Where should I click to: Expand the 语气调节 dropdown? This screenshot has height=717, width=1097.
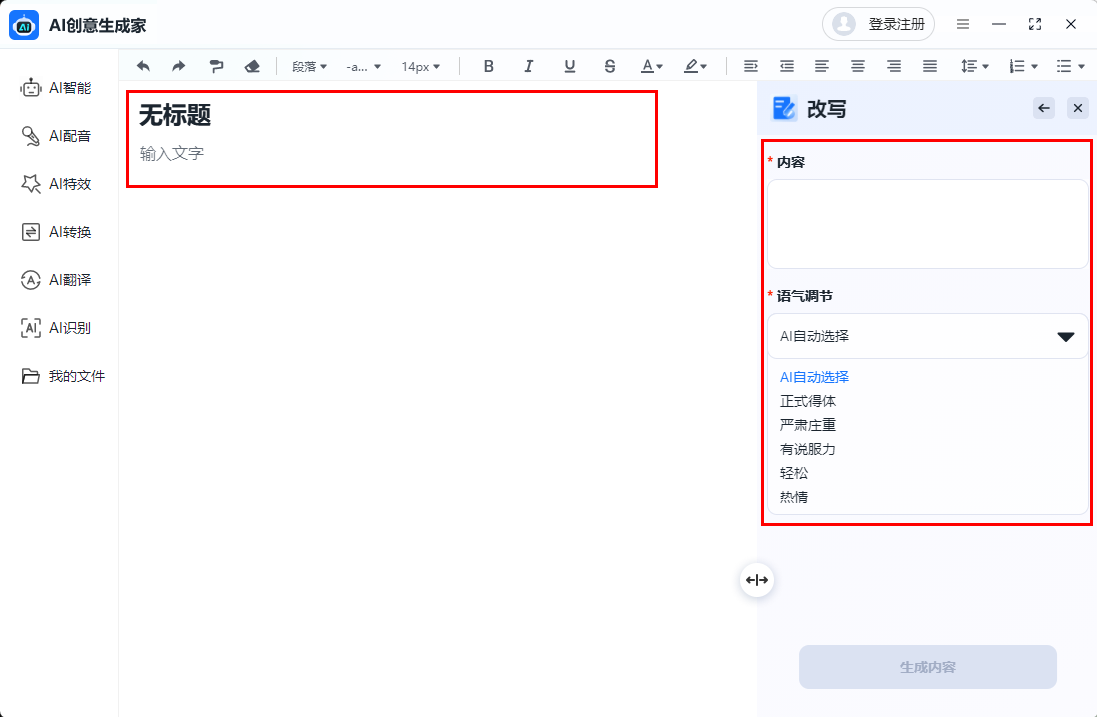pos(927,336)
